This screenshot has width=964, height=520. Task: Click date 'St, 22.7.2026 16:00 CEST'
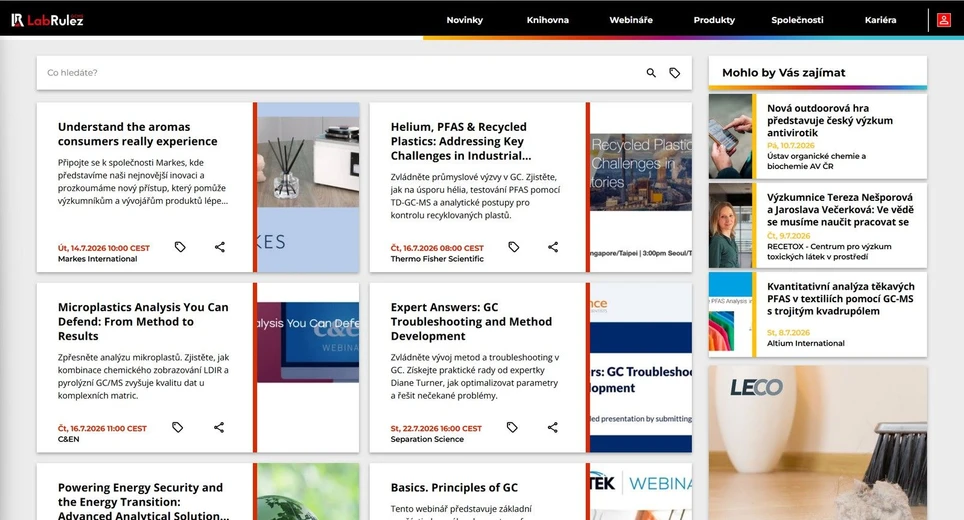coord(436,428)
